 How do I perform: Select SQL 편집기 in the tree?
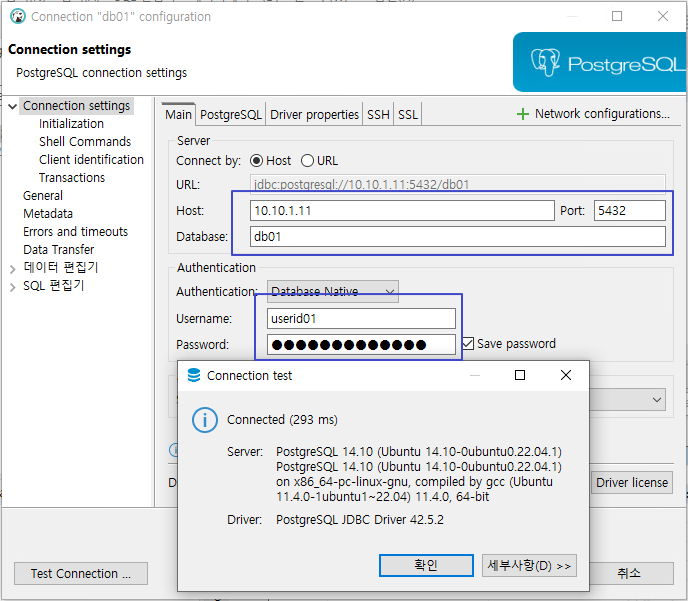click(54, 286)
